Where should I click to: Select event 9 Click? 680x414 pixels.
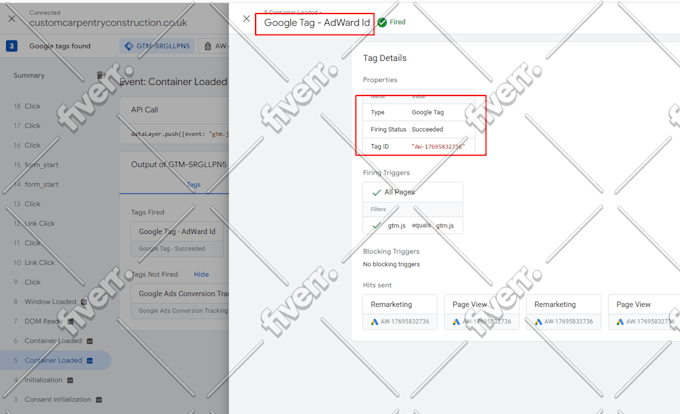[x=27, y=282]
